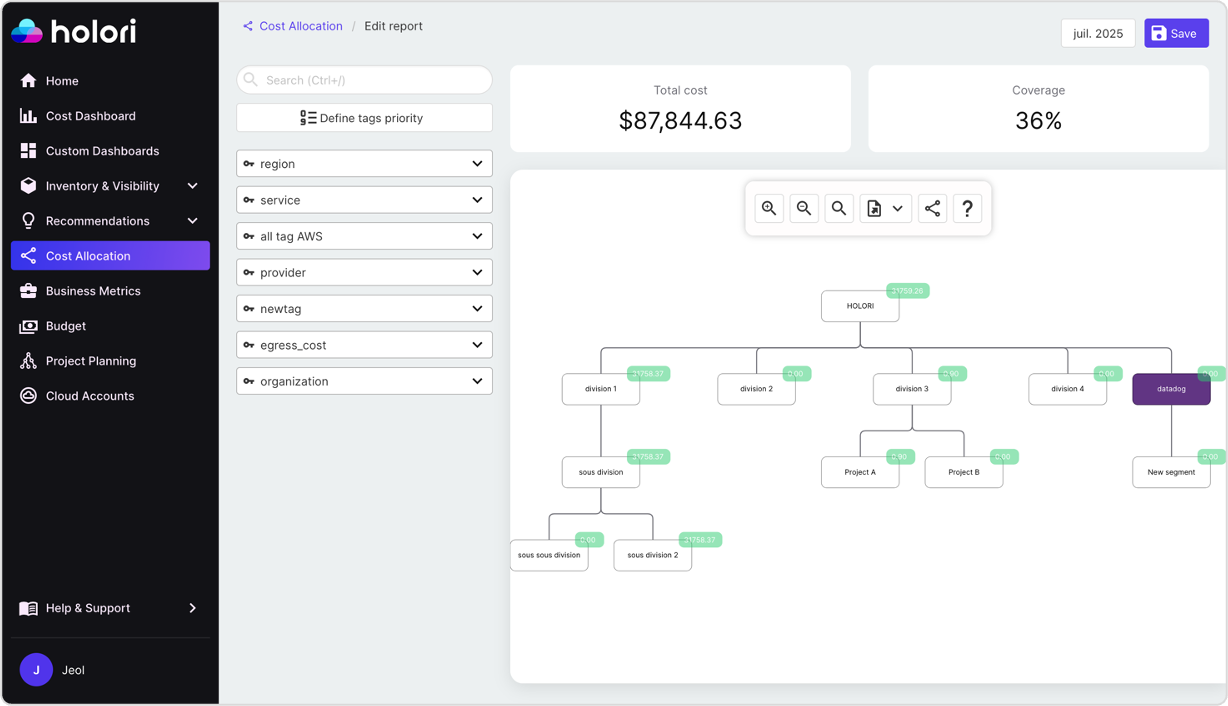1228x706 pixels.
Task: Click the search input field
Action: coord(364,79)
